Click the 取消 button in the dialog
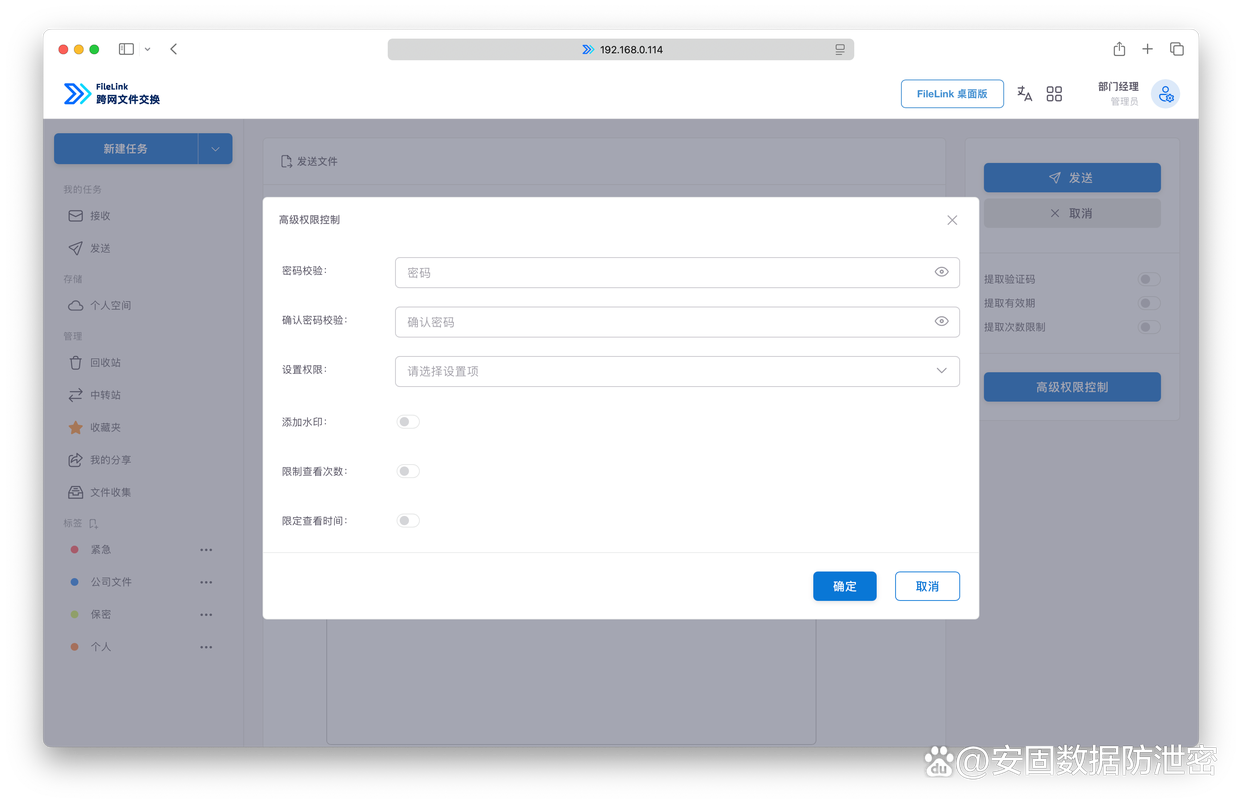The height and width of the screenshot is (804, 1242). (927, 586)
